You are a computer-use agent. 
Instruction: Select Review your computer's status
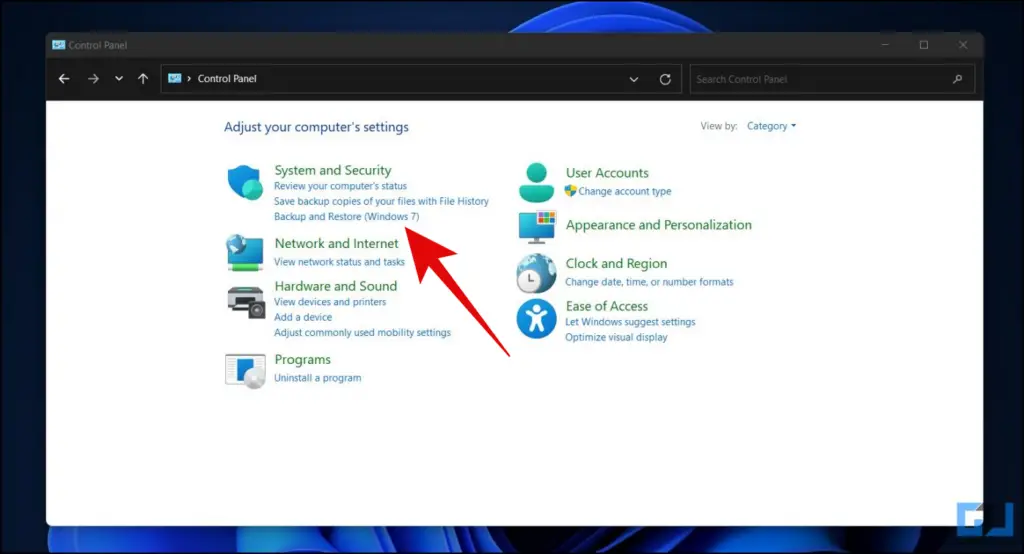(340, 186)
